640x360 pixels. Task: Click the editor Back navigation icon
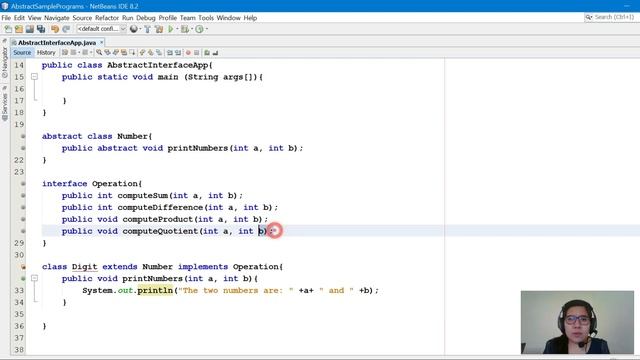(73, 53)
